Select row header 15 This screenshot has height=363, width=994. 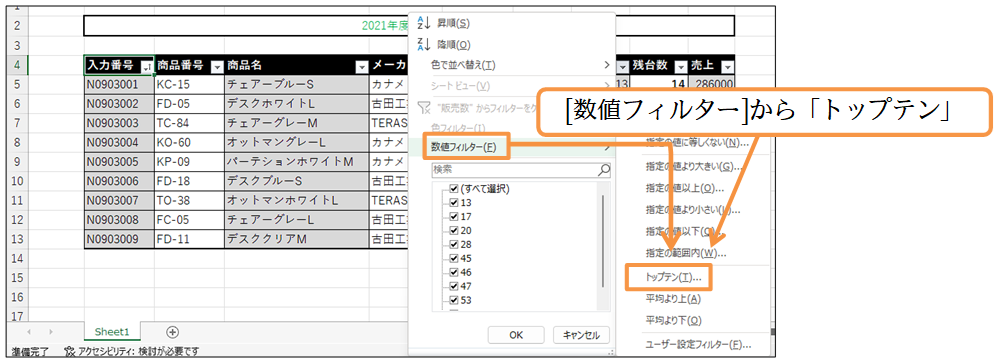click(x=16, y=277)
